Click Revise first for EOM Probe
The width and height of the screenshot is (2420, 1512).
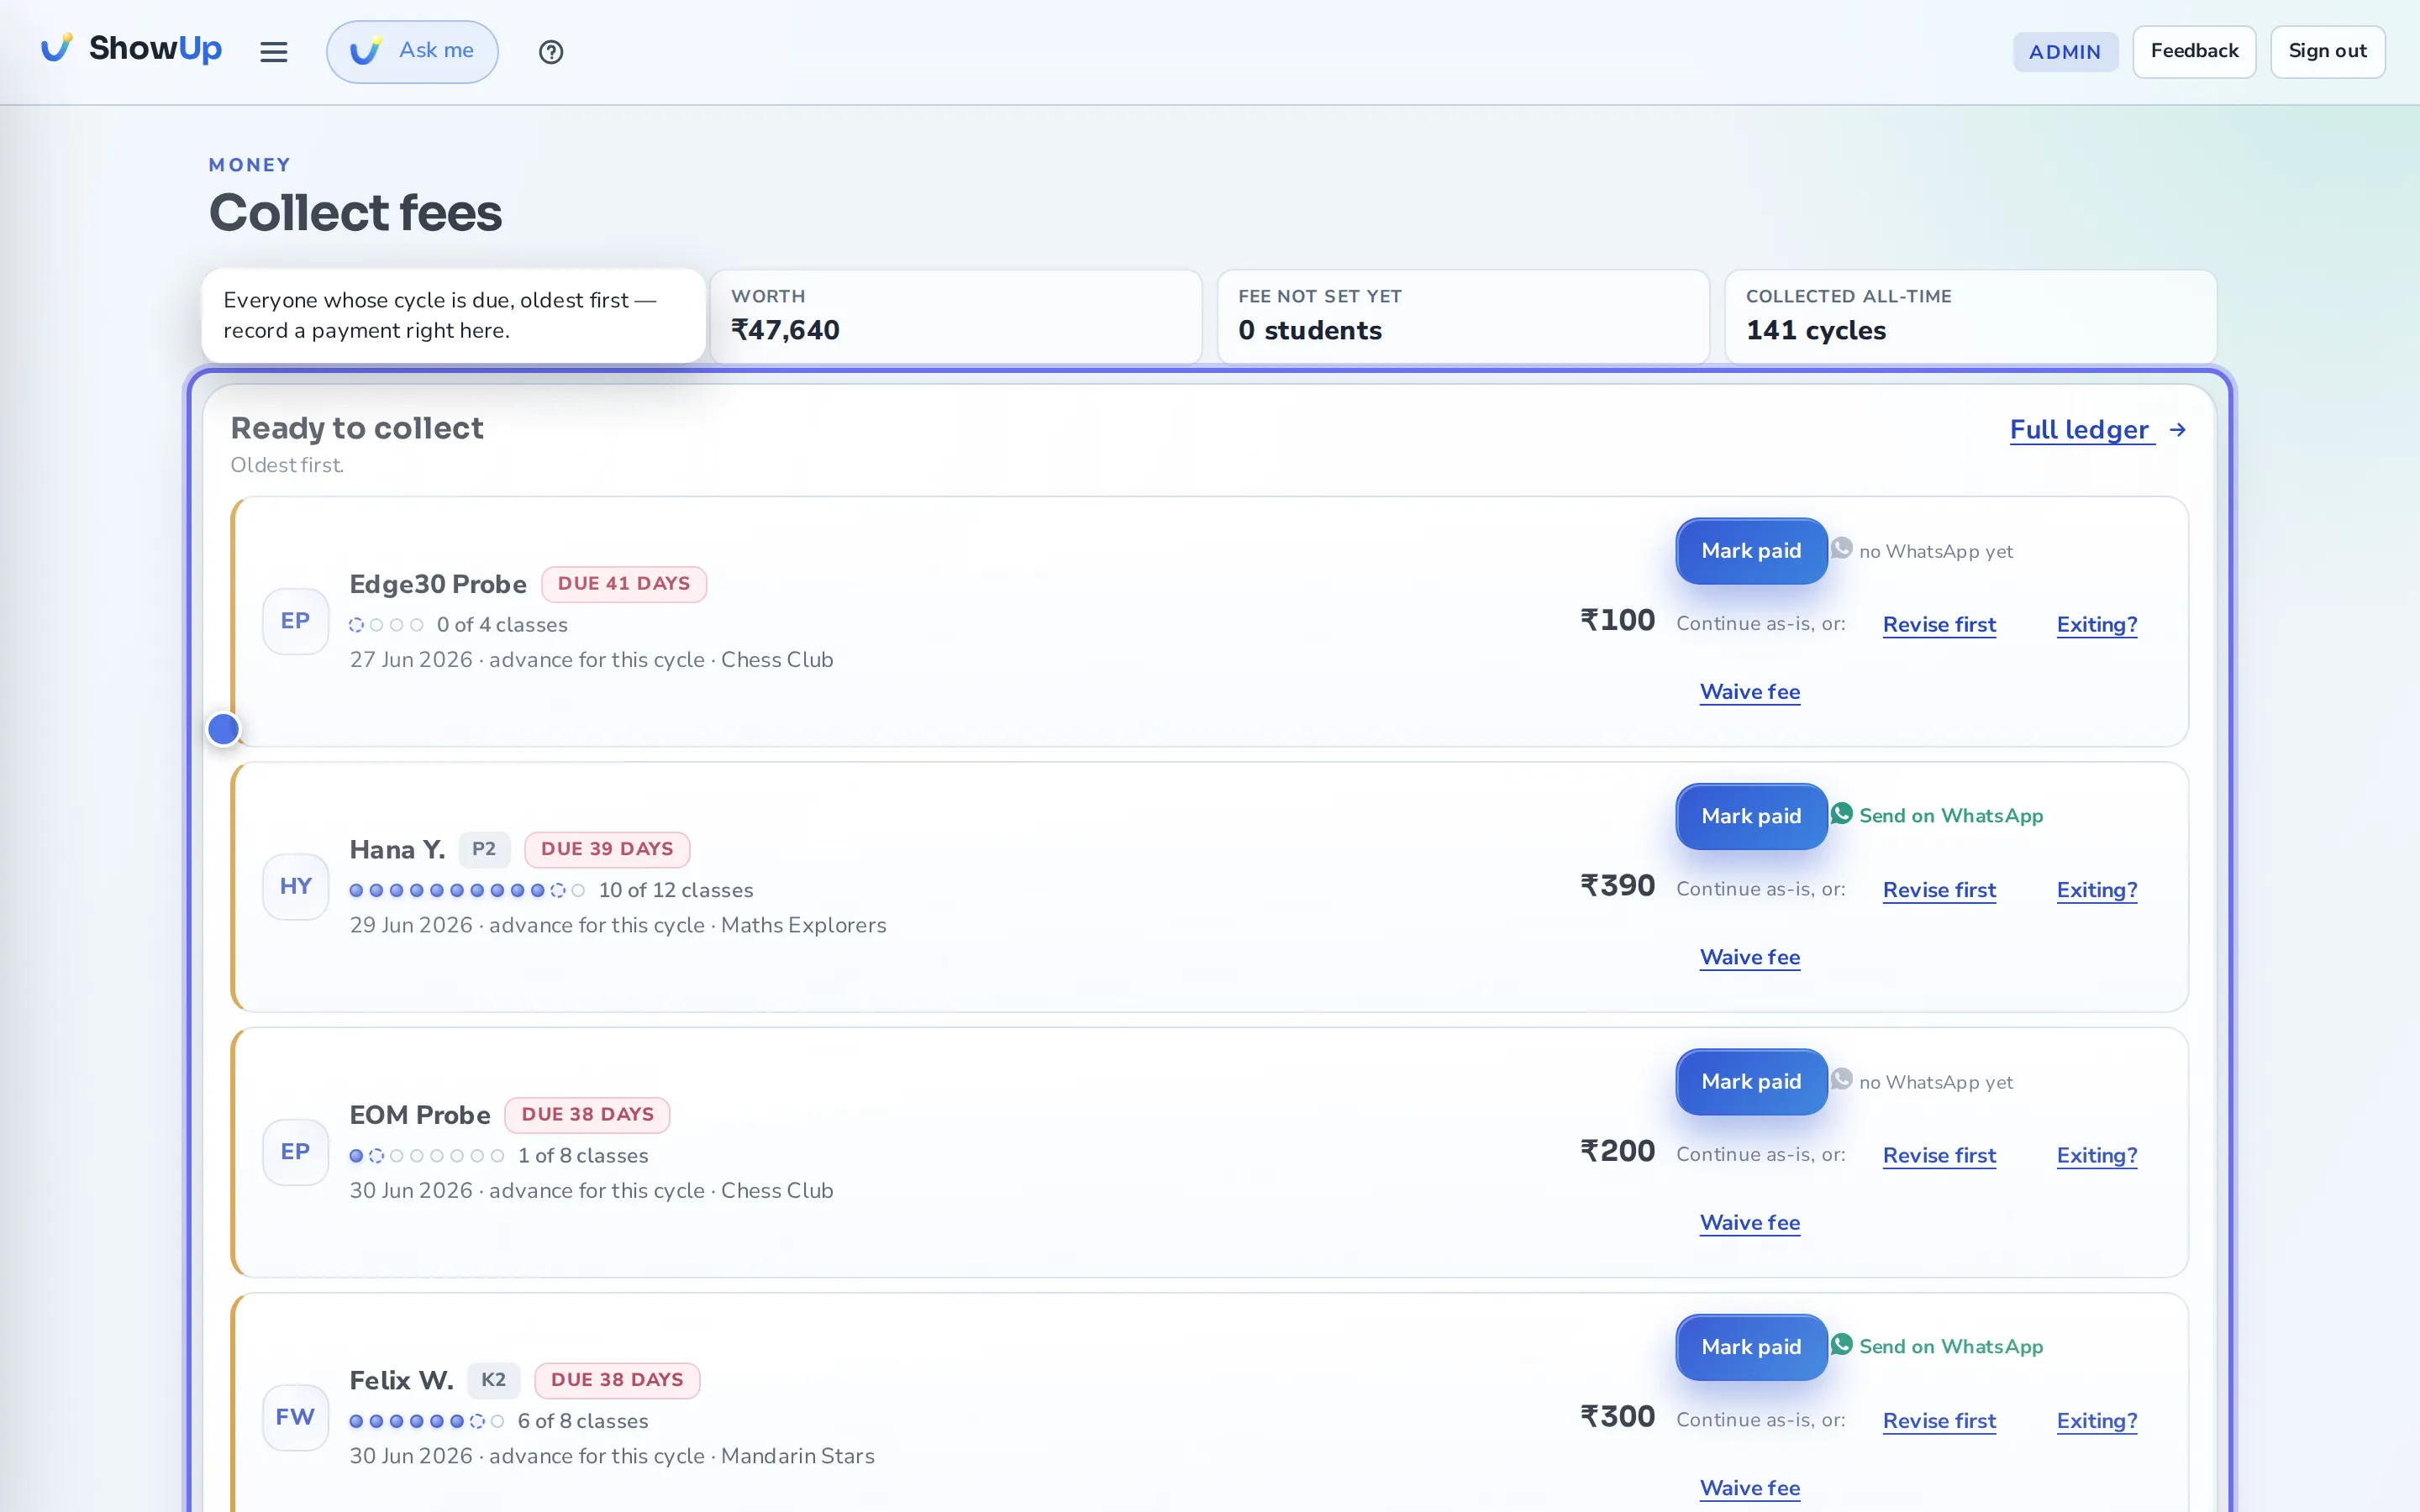coord(1939,1156)
